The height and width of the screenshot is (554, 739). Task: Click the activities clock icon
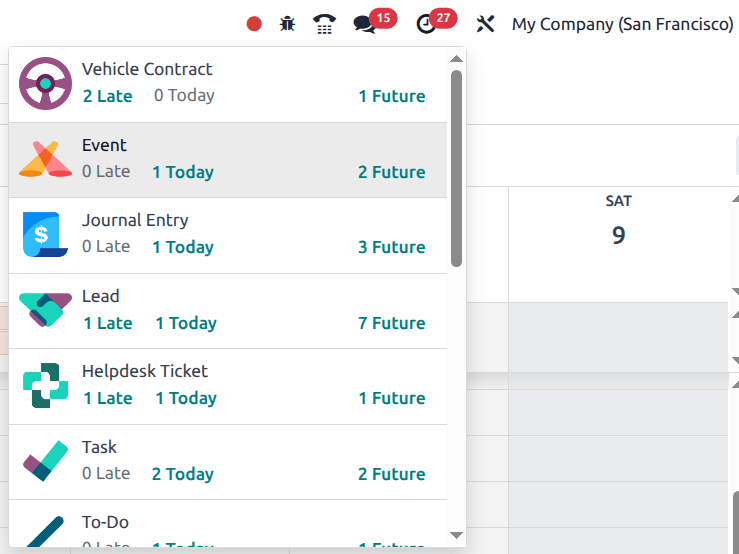coord(427,24)
